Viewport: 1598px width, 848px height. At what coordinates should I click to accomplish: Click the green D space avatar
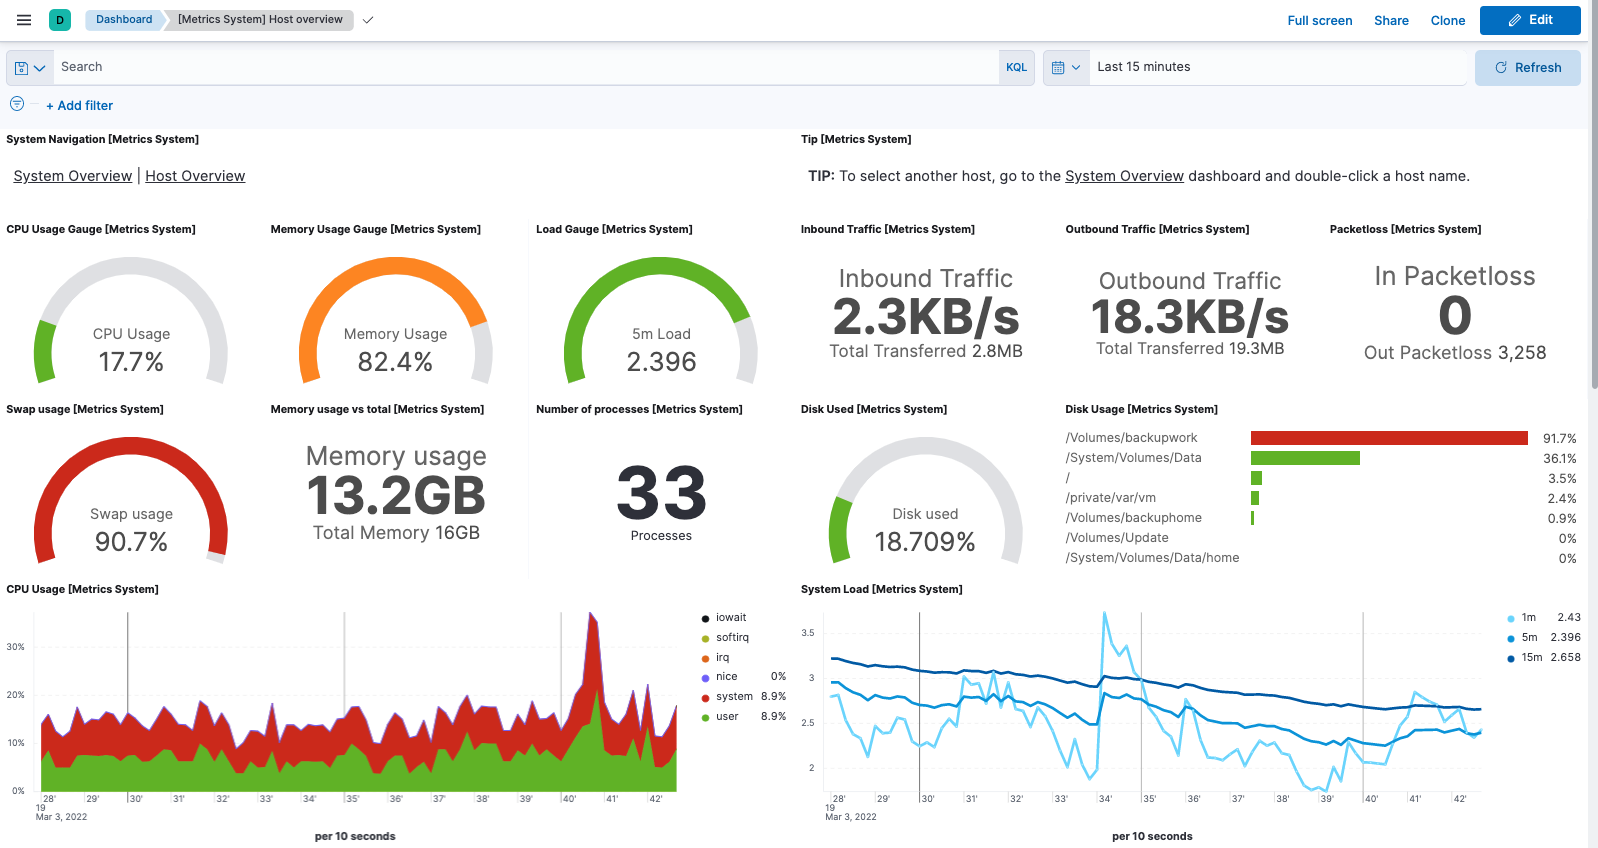pyautogui.click(x=60, y=20)
